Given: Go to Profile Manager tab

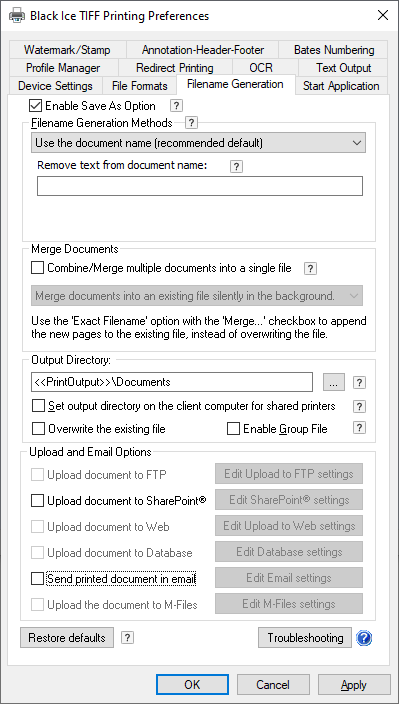Looking at the screenshot, I should (63, 68).
